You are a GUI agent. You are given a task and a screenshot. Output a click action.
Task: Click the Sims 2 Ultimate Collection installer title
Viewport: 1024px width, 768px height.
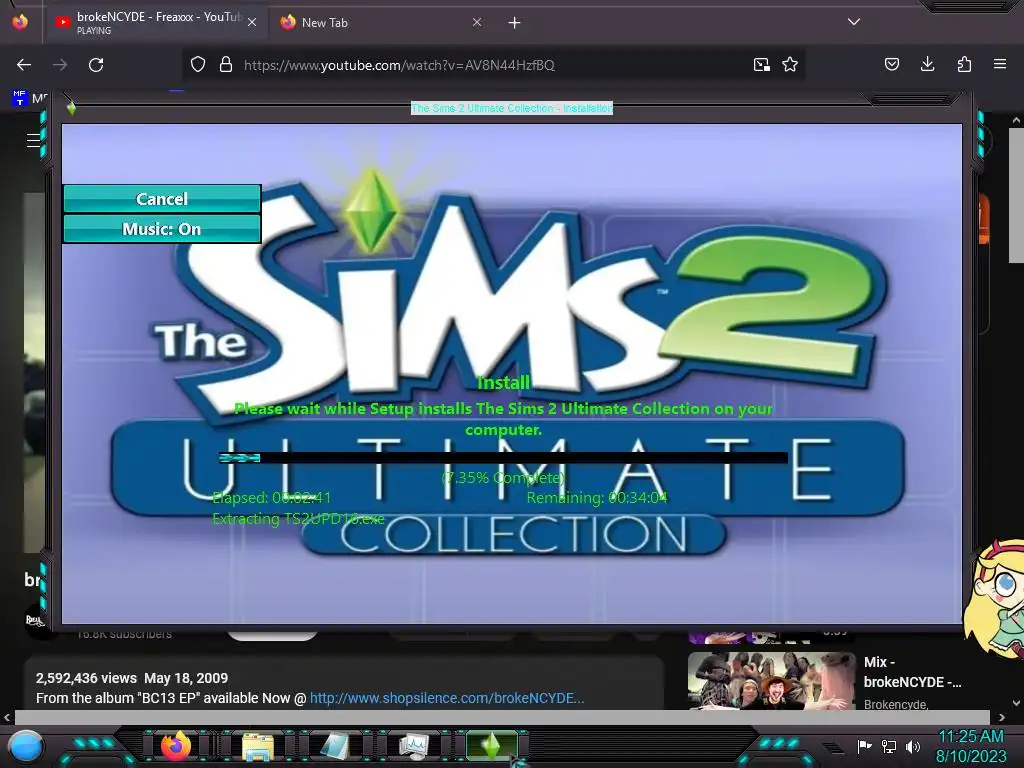(x=512, y=108)
